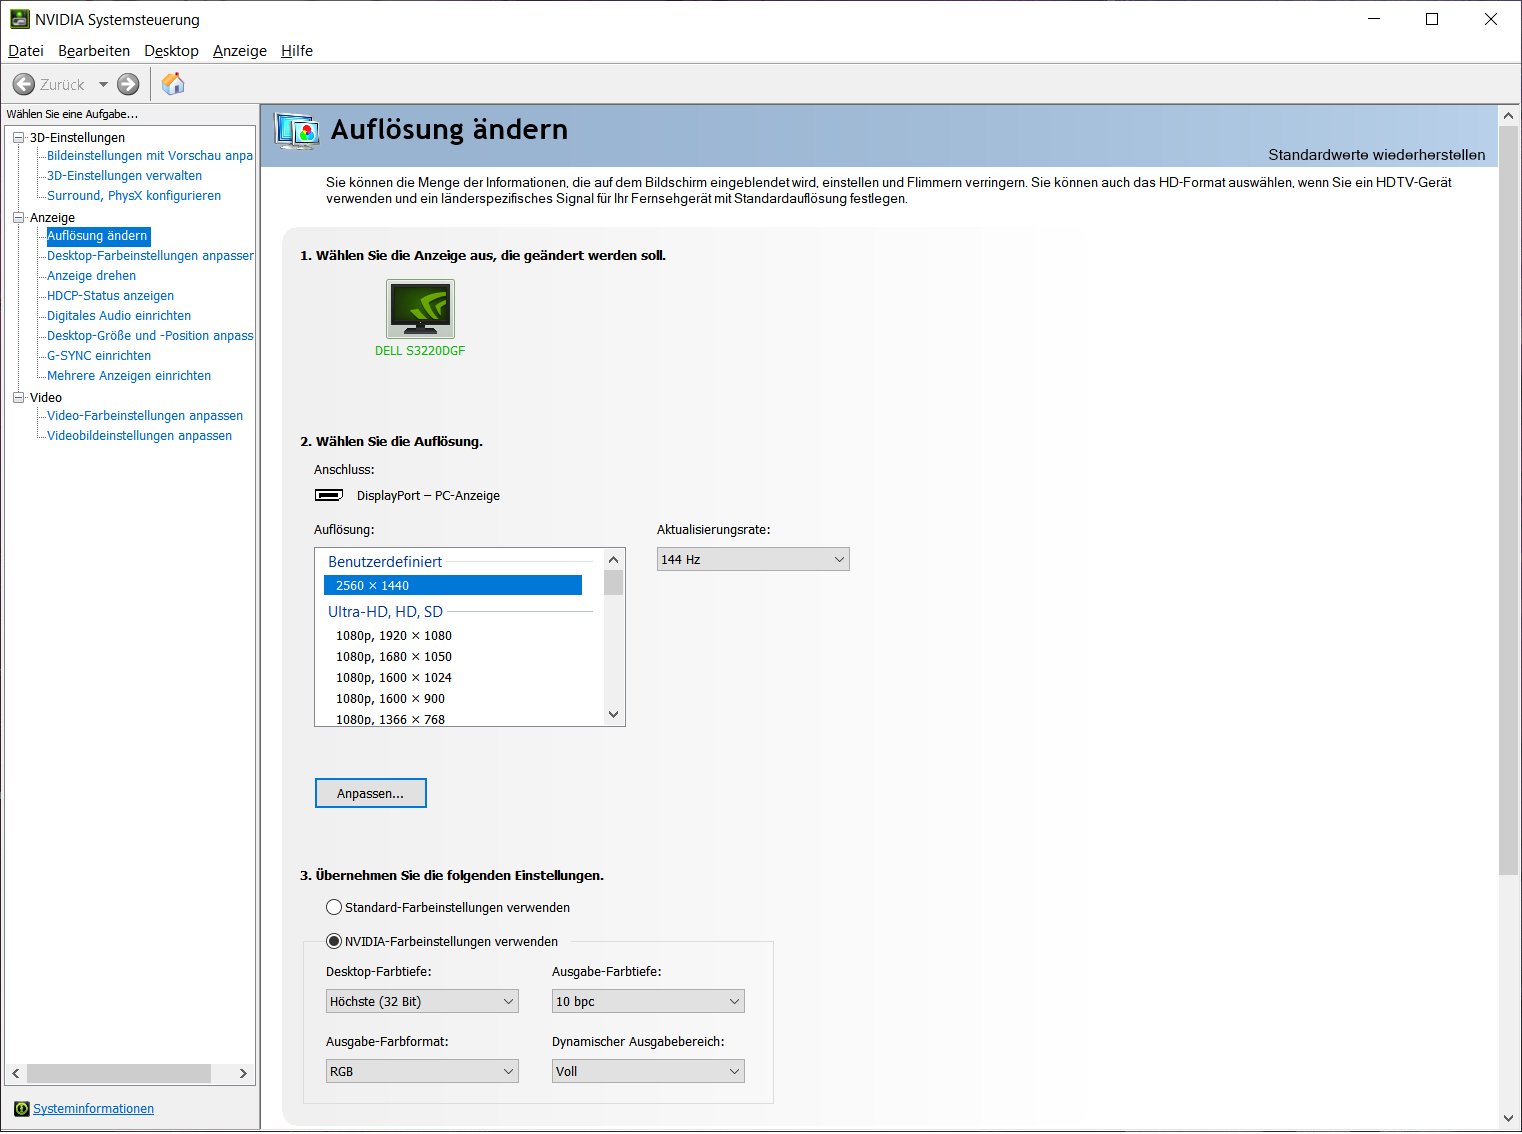Open the Desktop-Farbtiefe dropdown

point(422,1001)
